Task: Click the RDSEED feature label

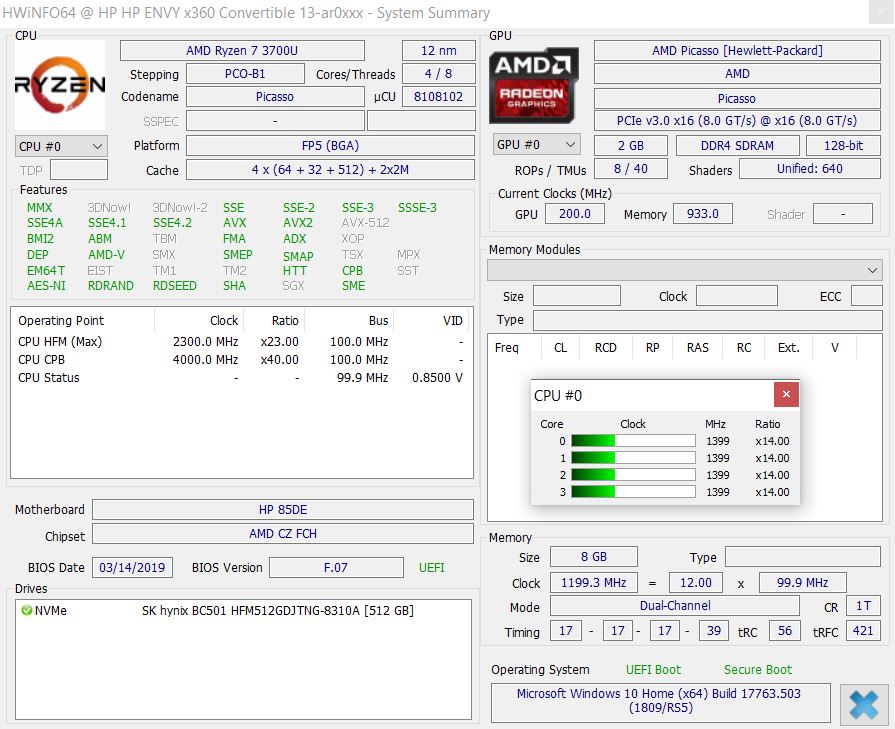Action: (175, 285)
